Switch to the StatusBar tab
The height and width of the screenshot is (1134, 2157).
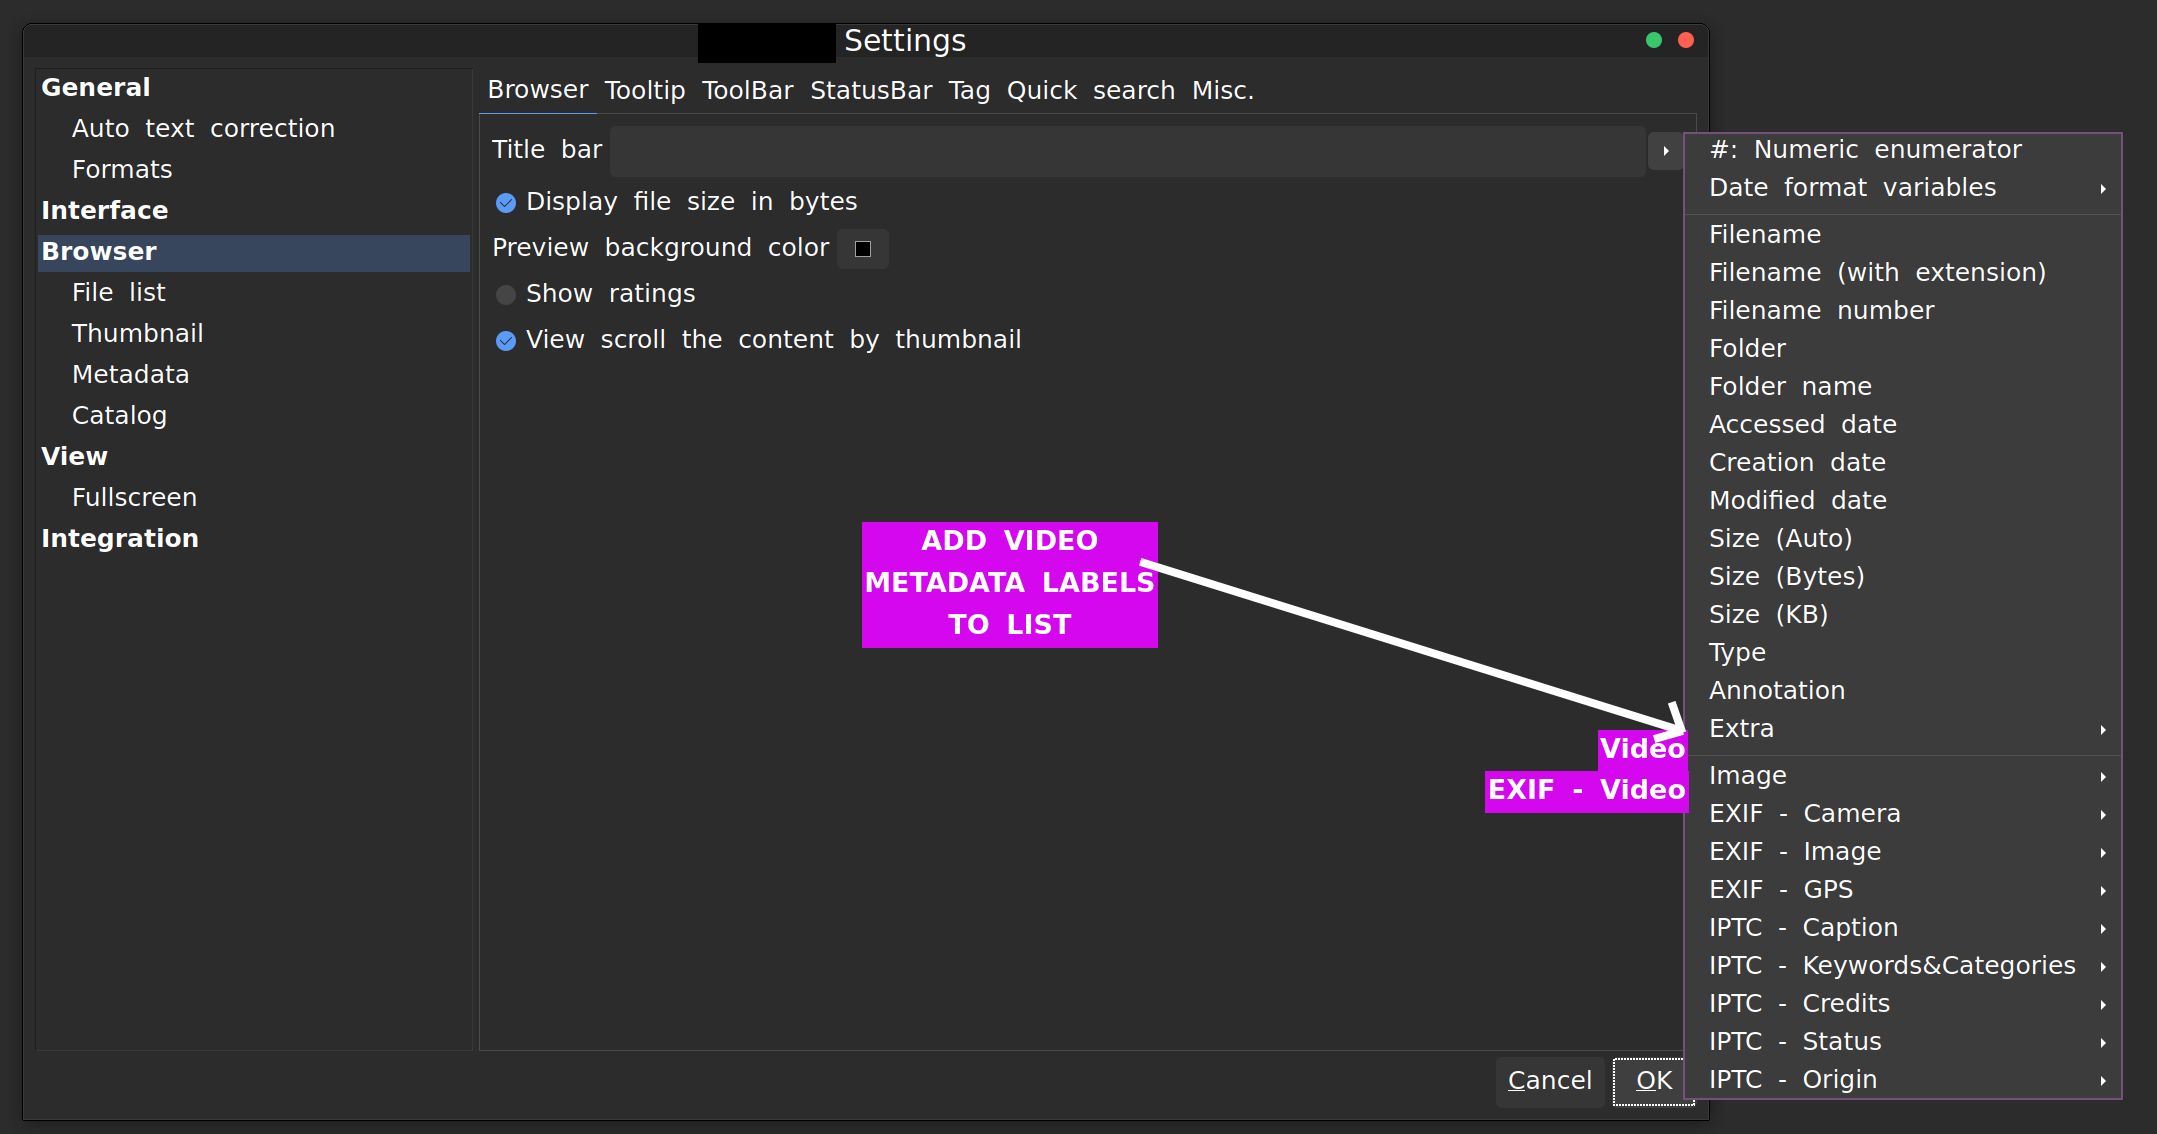[870, 91]
